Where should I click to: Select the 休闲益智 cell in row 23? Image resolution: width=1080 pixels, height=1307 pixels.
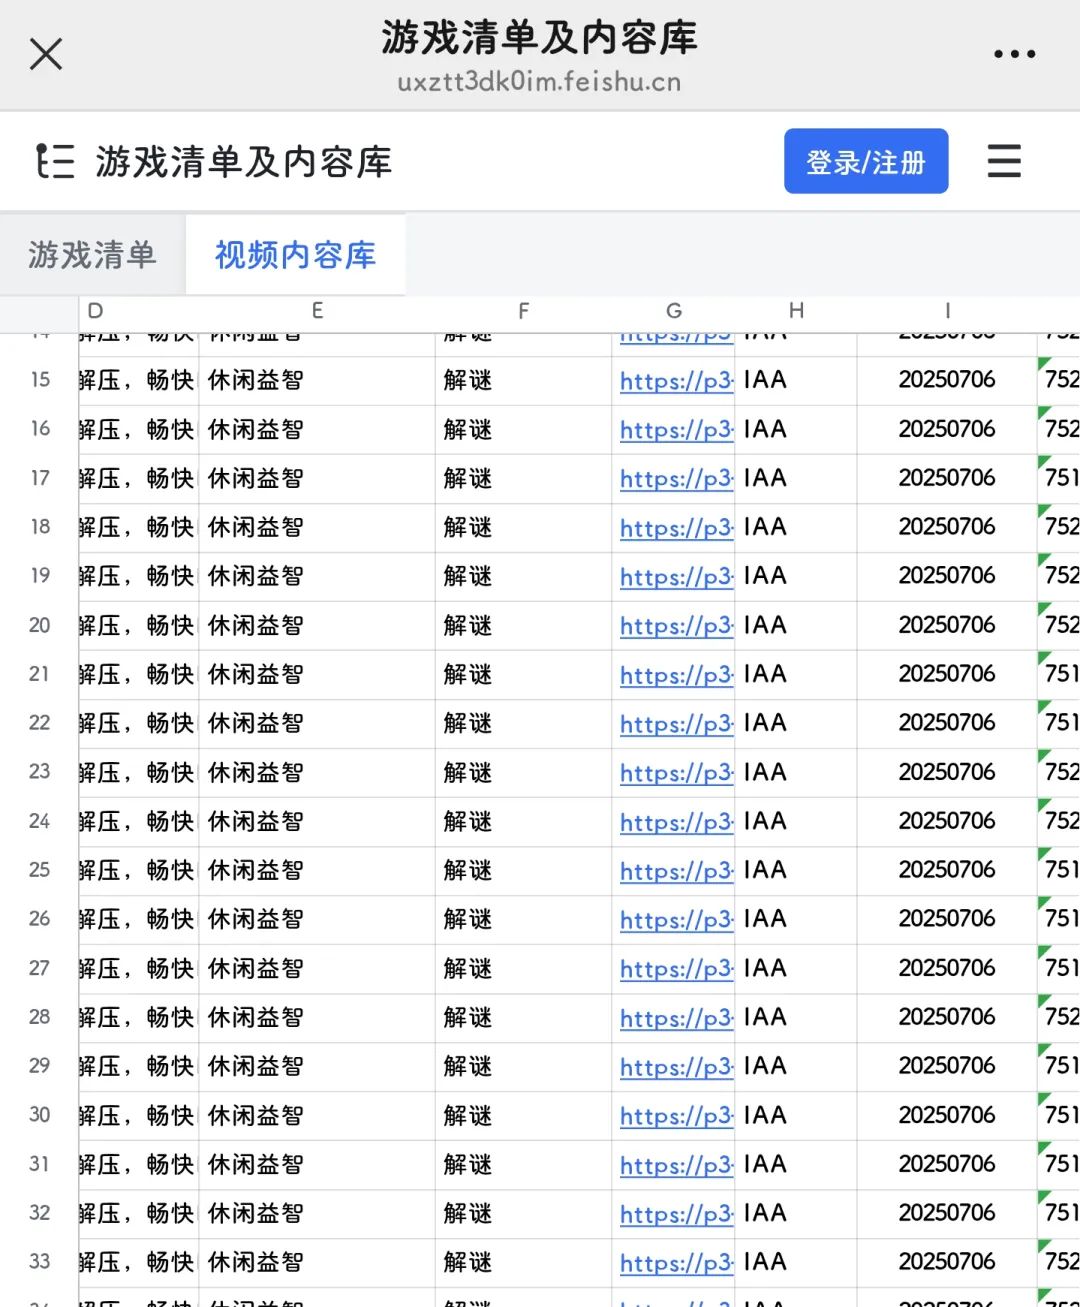pyautogui.click(x=317, y=772)
